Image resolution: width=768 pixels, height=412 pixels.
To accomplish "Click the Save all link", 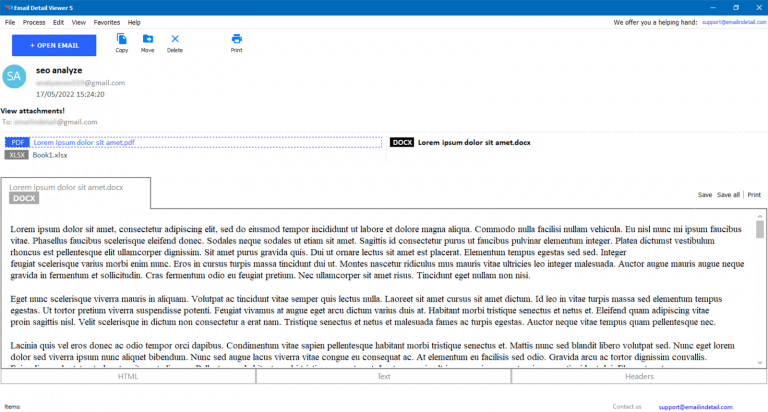I will tap(728, 195).
